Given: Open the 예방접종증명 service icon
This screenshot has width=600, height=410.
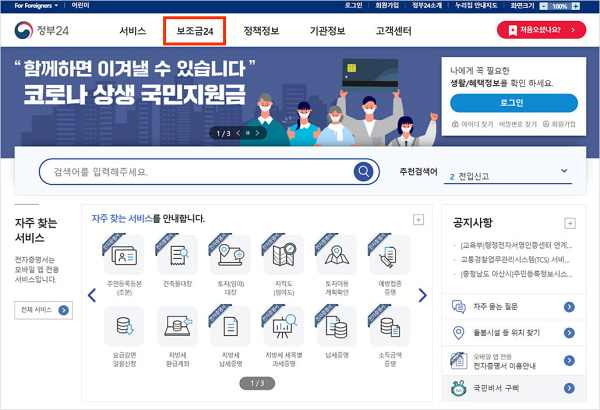Looking at the screenshot, I should point(390,255).
